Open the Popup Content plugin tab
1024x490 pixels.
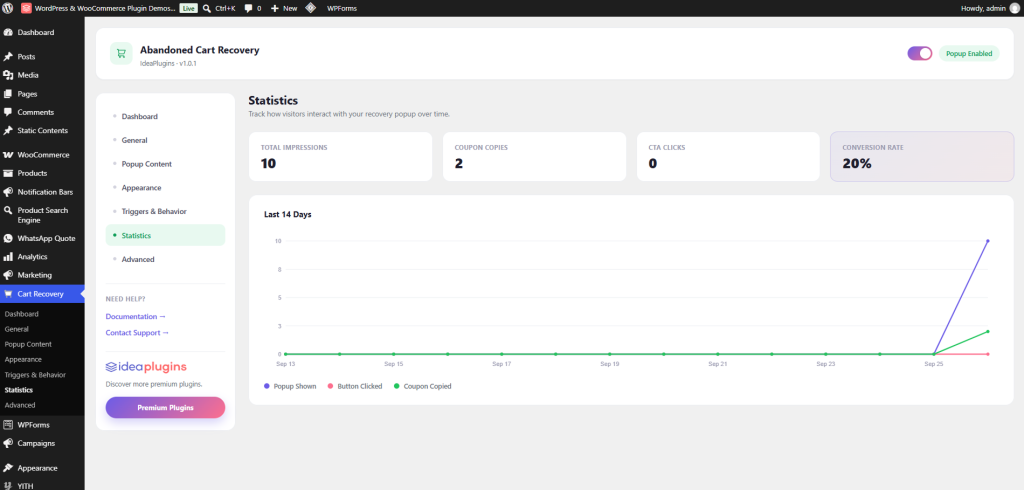coord(165,164)
